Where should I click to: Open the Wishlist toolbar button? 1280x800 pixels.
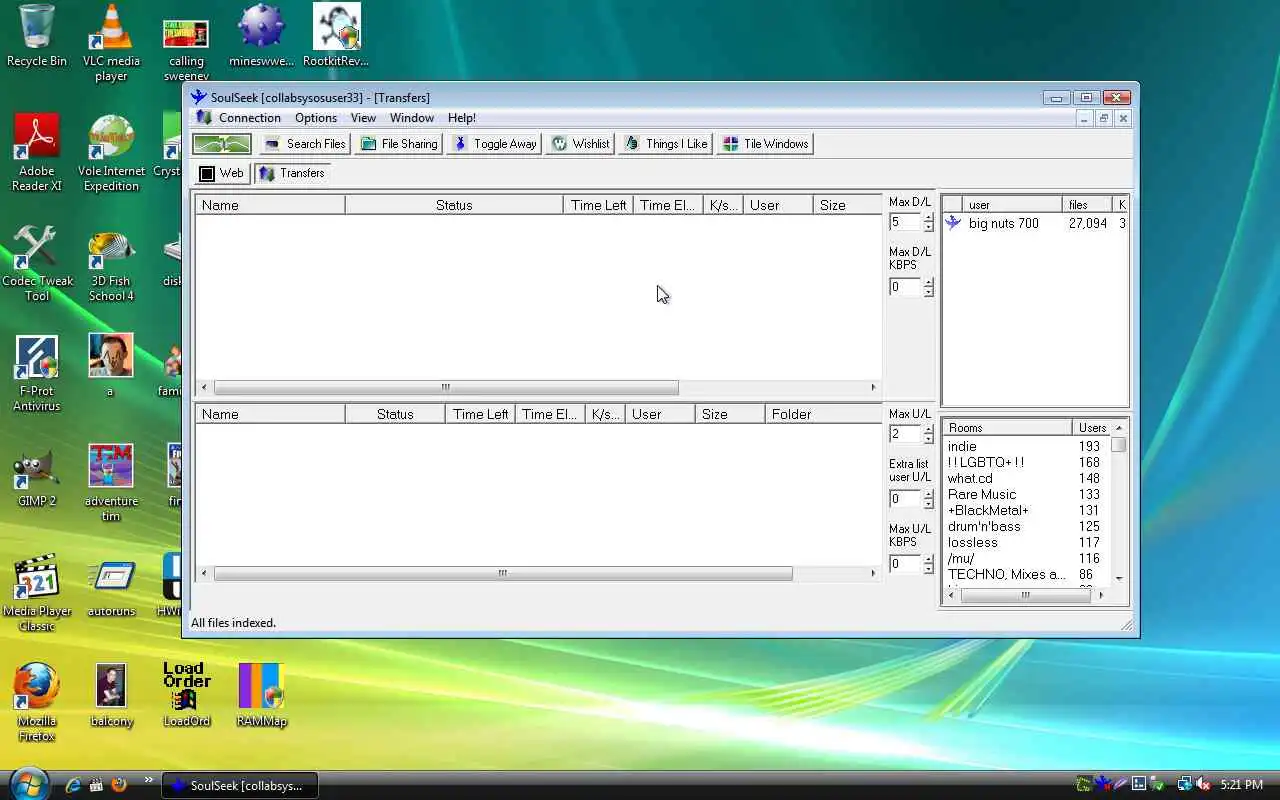[x=580, y=144]
